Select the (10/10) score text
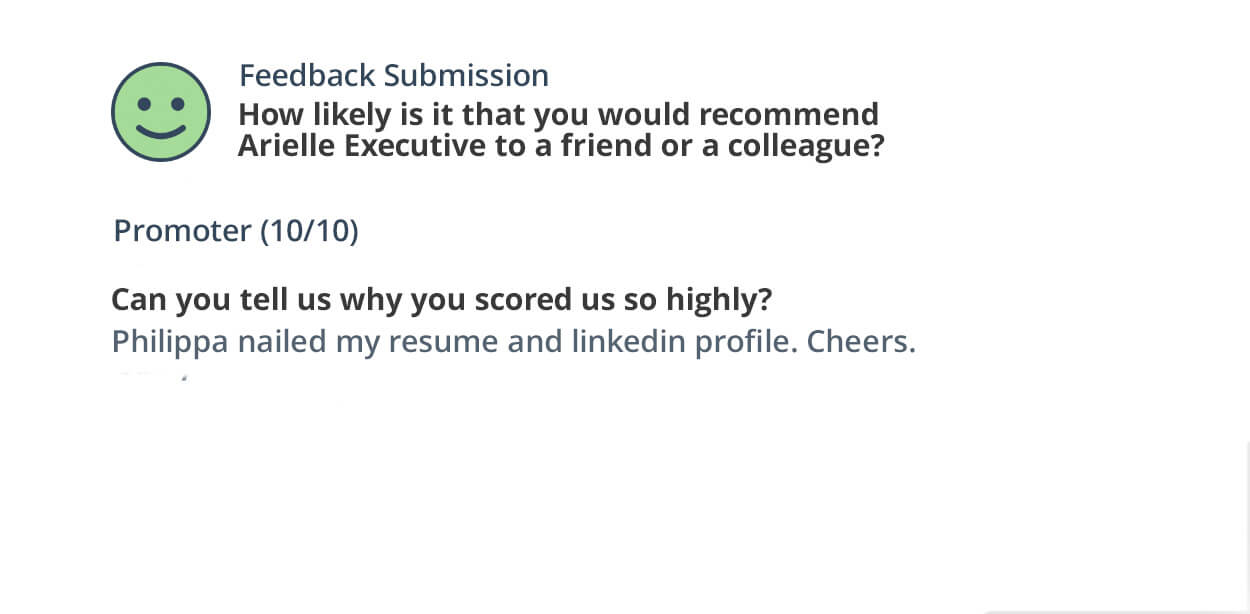The image size is (1250, 614). 309,231
